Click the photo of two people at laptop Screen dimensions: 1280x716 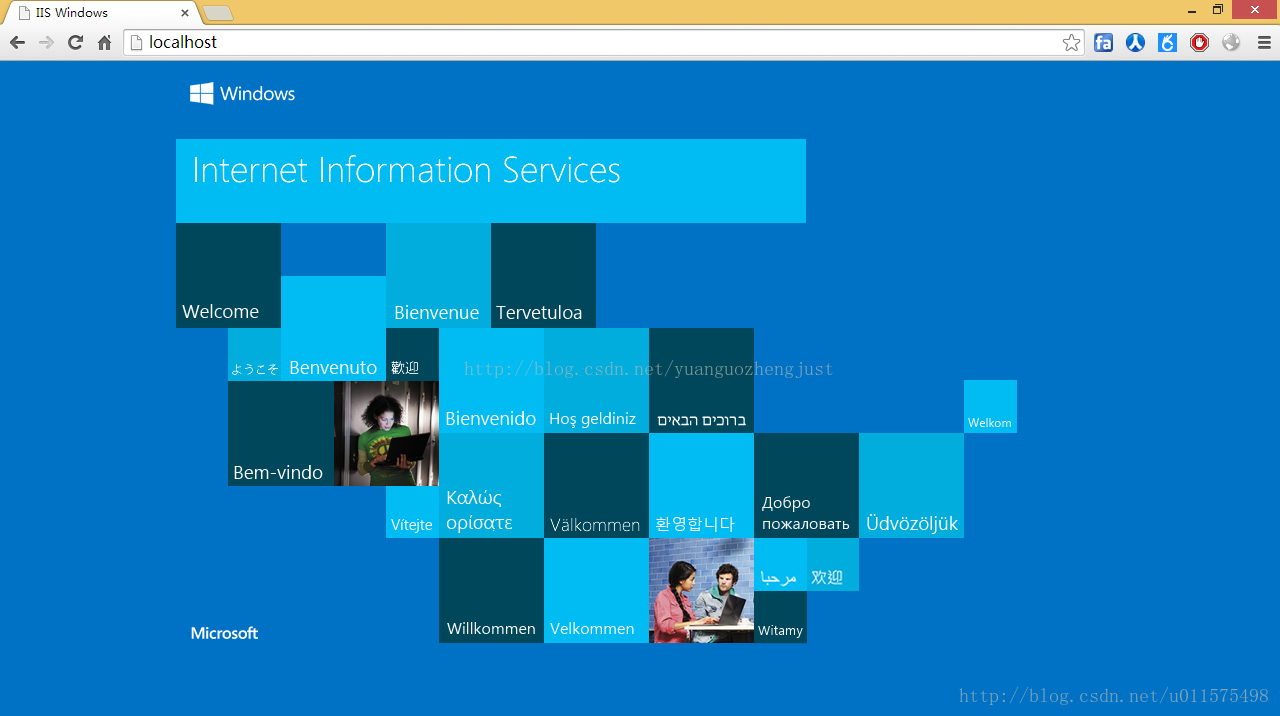click(x=701, y=590)
